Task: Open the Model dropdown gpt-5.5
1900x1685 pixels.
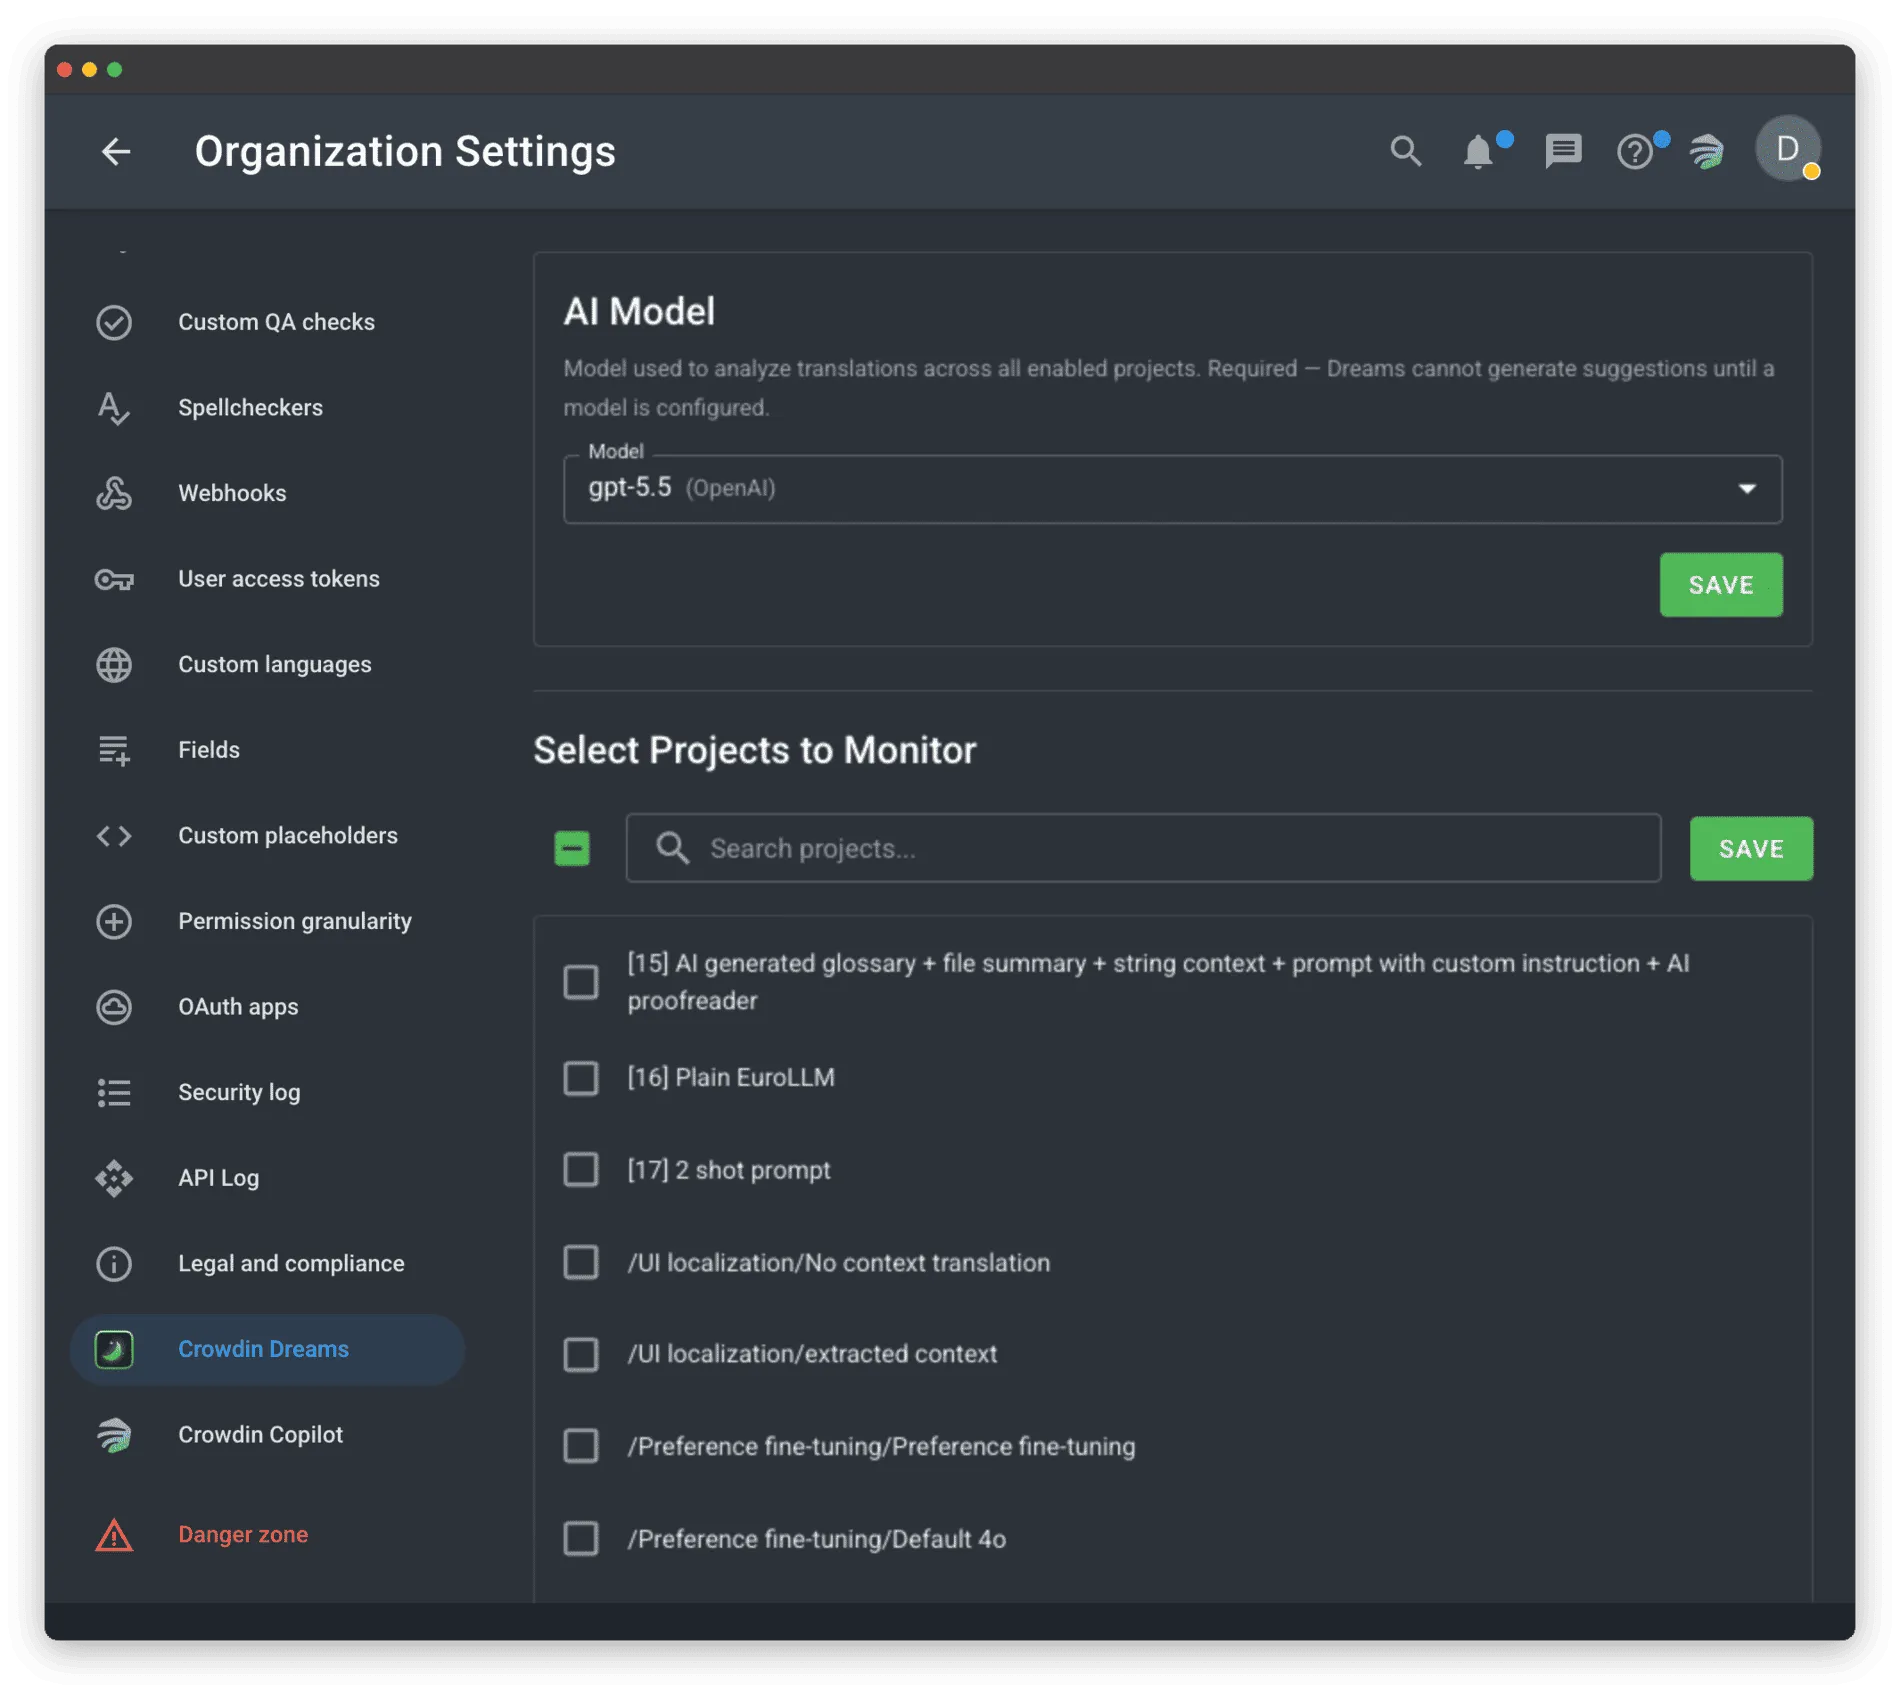Action: [1172, 489]
